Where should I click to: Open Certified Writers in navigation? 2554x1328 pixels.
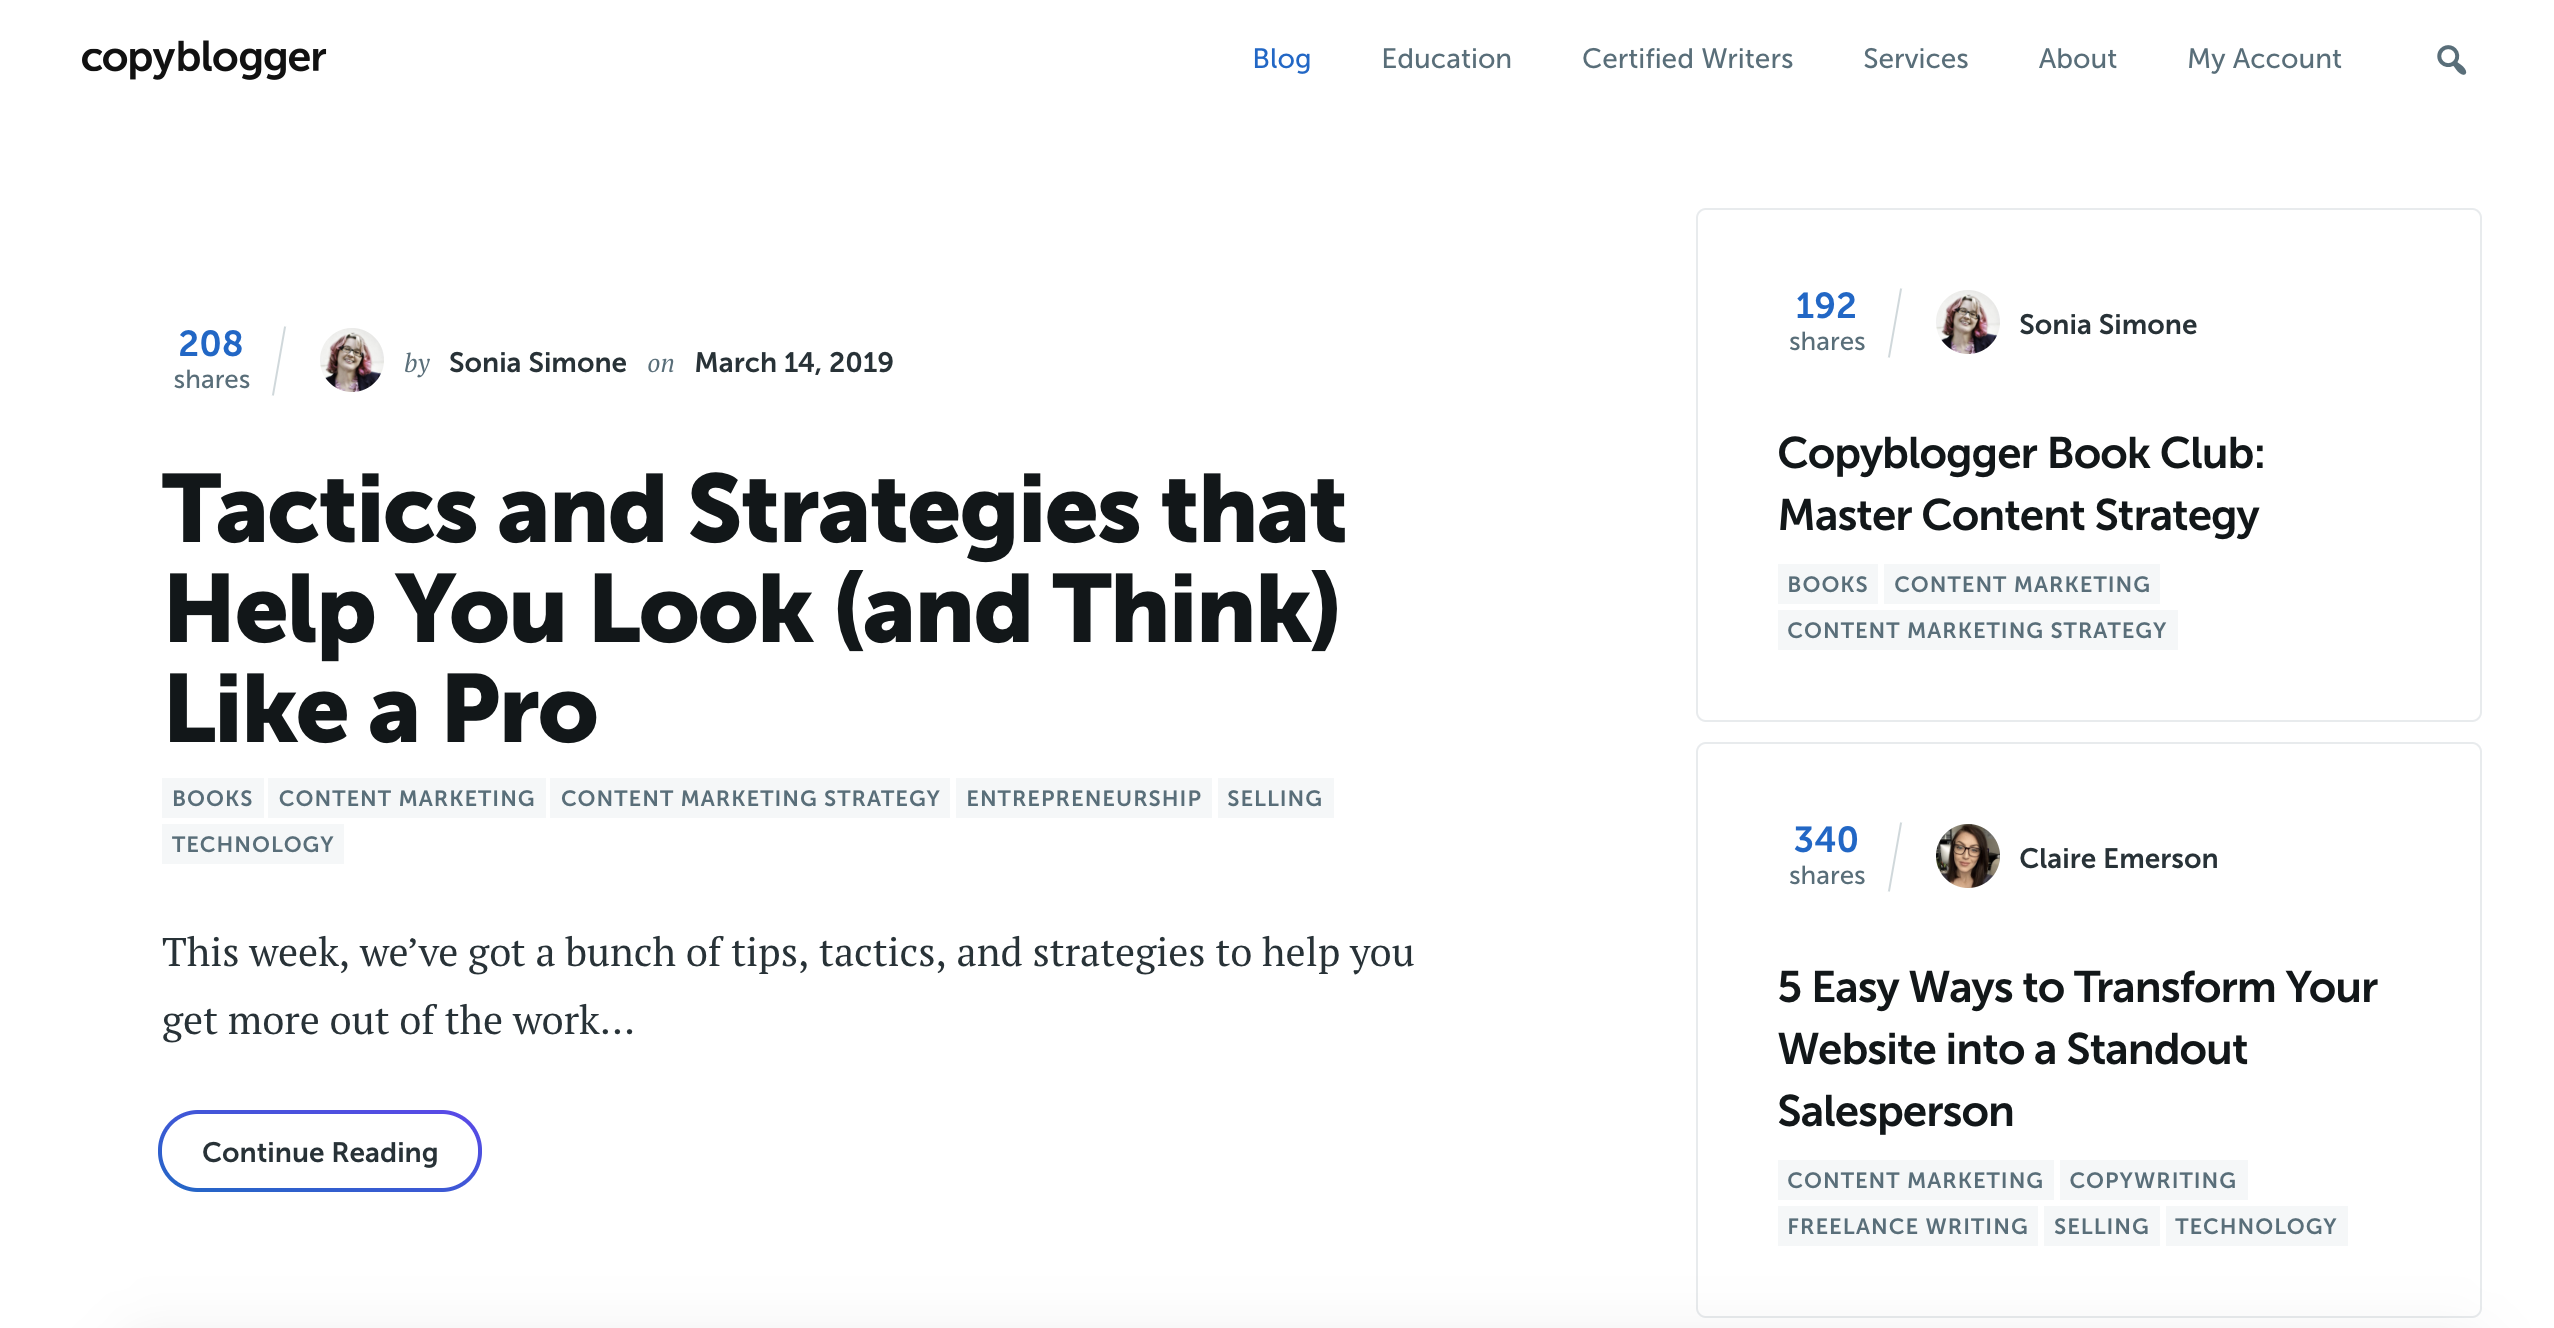[1687, 59]
